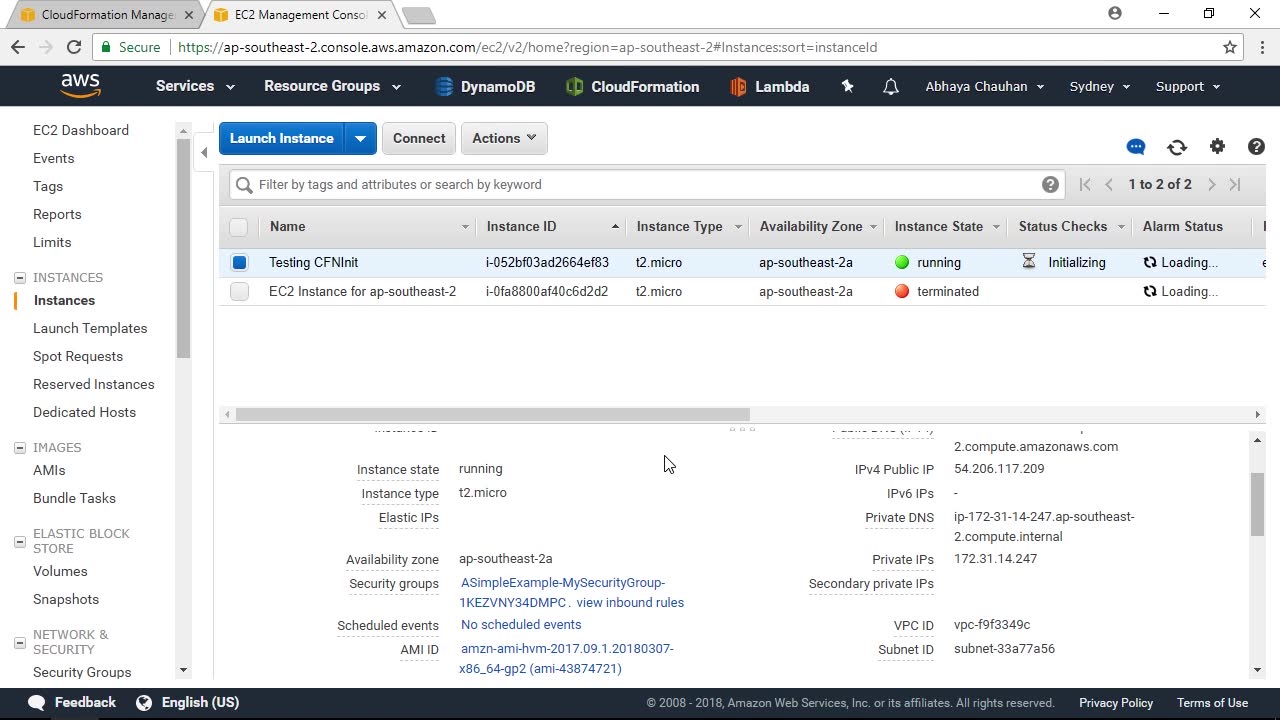The image size is (1280, 720).
Task: Open the Services menu
Action: click(195, 86)
